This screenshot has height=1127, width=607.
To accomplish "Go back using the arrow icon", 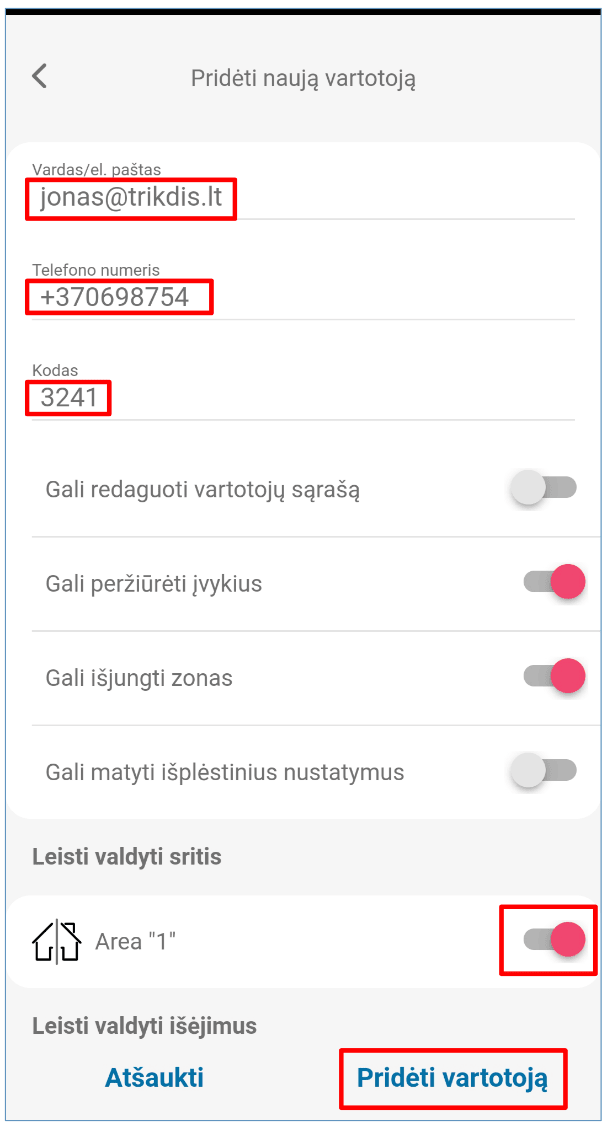I will (x=40, y=76).
